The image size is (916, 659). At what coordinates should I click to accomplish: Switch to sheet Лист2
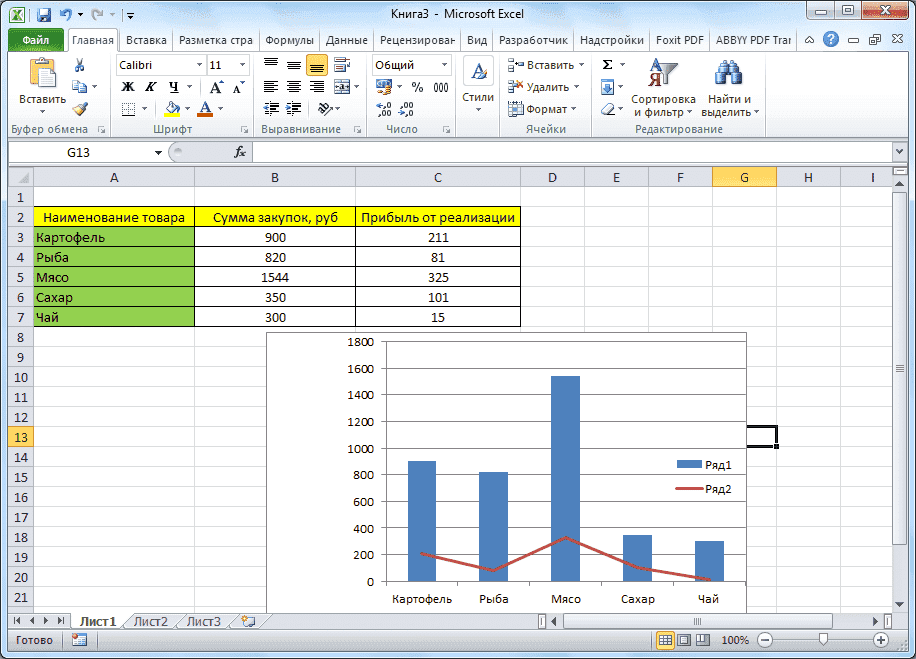tap(149, 621)
